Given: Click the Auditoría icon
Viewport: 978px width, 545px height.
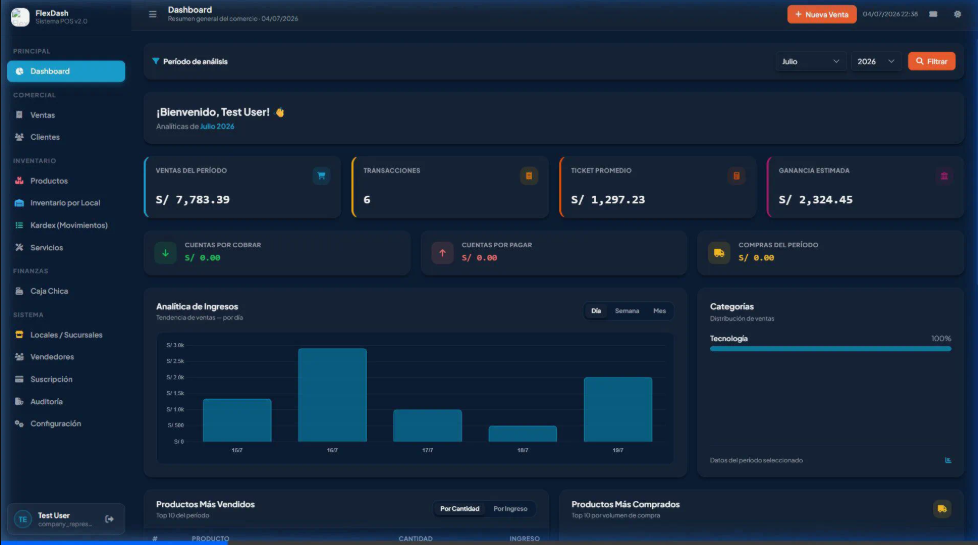Looking at the screenshot, I should pos(19,402).
